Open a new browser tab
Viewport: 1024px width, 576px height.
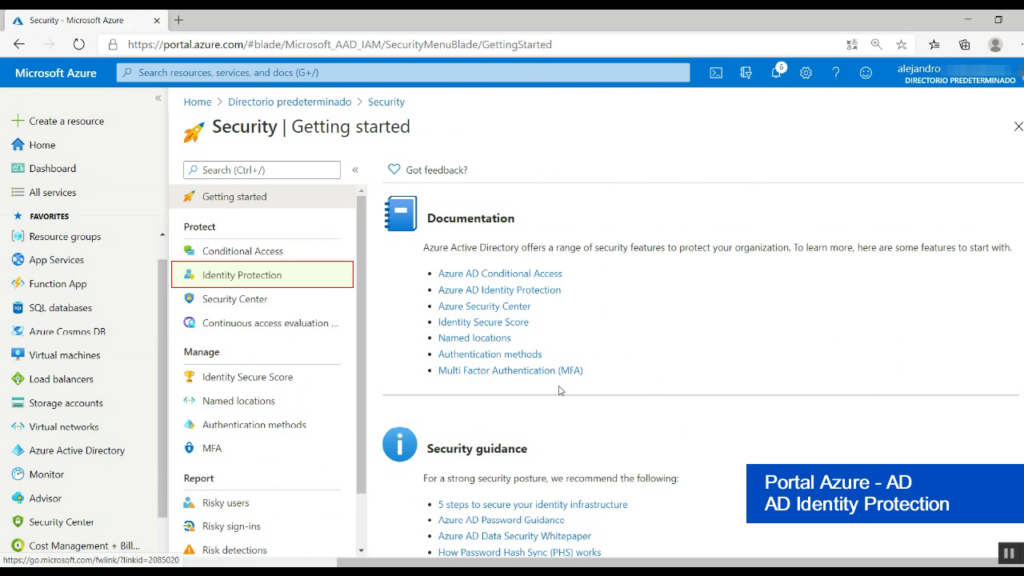(178, 20)
